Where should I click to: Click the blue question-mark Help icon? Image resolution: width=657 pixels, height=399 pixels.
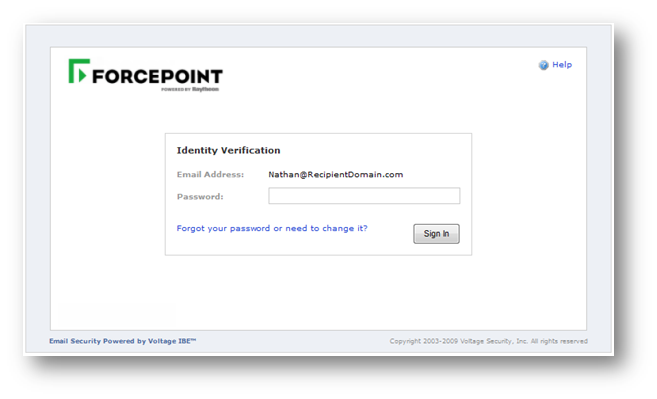[543, 65]
